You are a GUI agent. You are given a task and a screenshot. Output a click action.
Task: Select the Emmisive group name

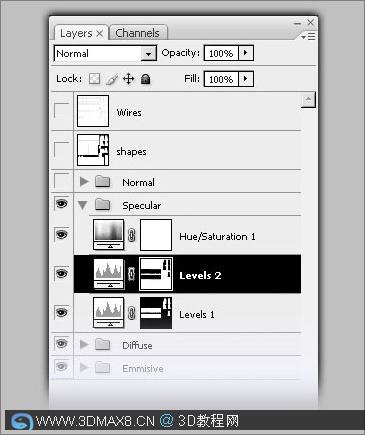tap(143, 369)
